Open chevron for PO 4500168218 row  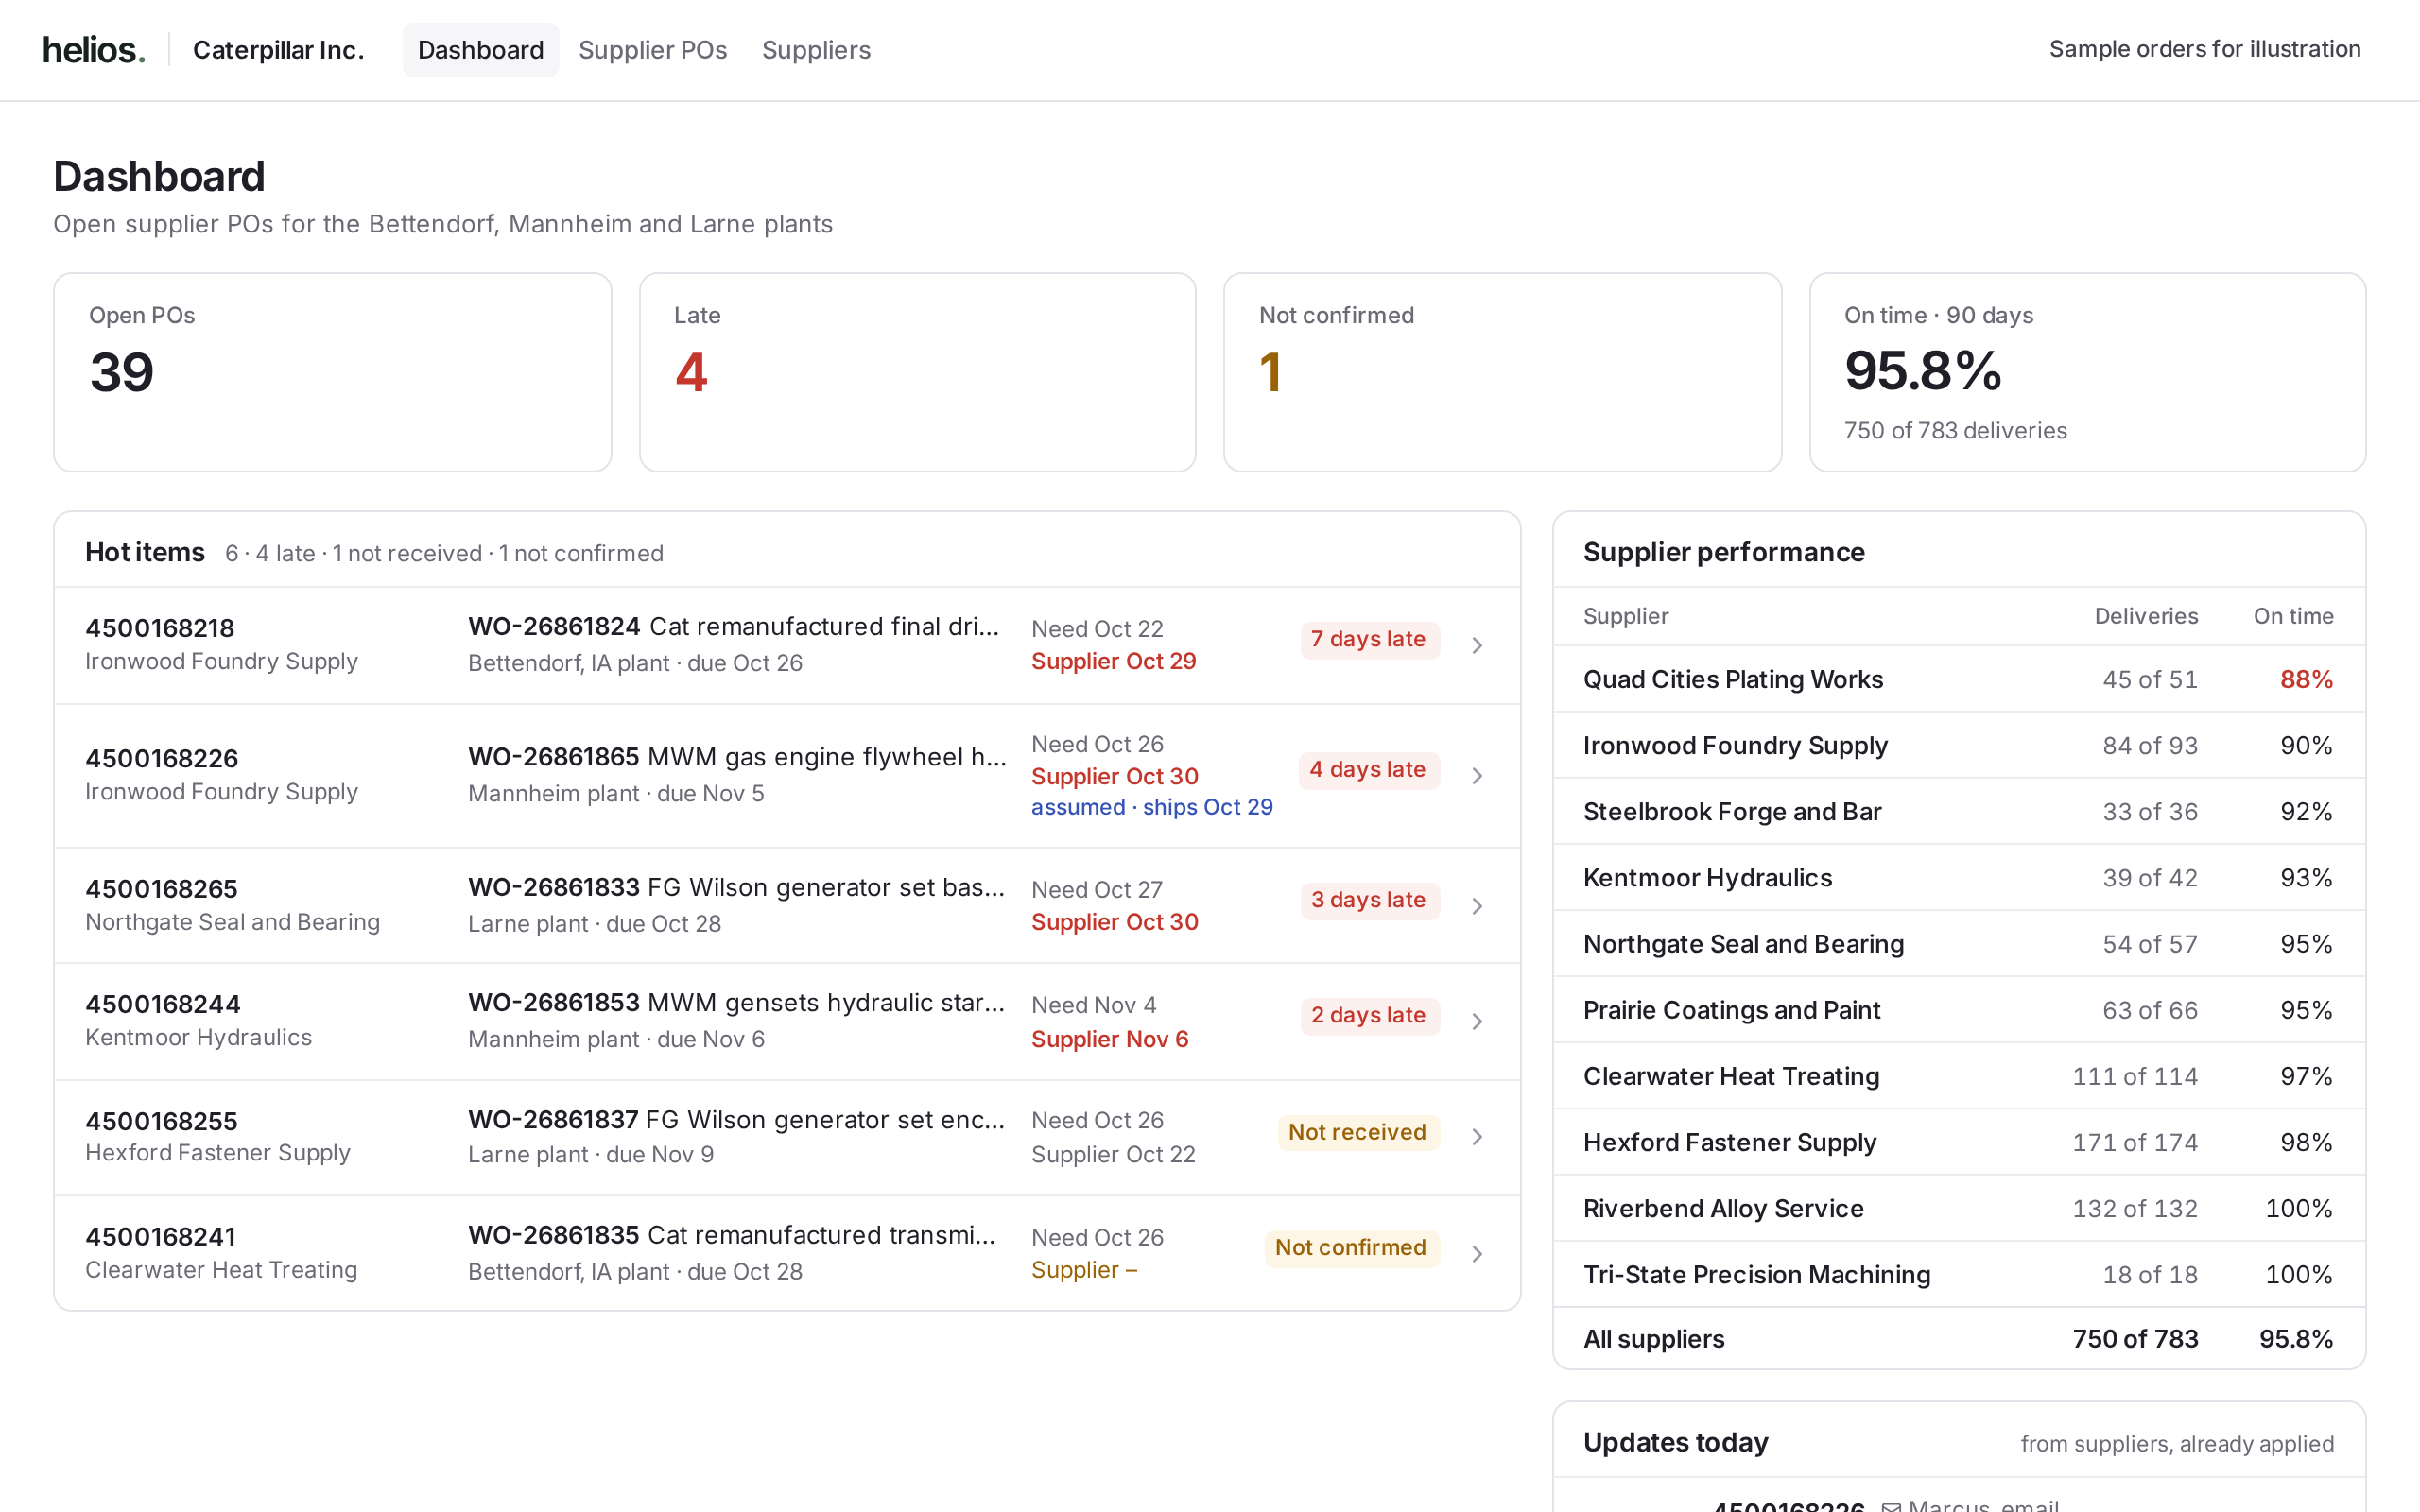pyautogui.click(x=1477, y=645)
